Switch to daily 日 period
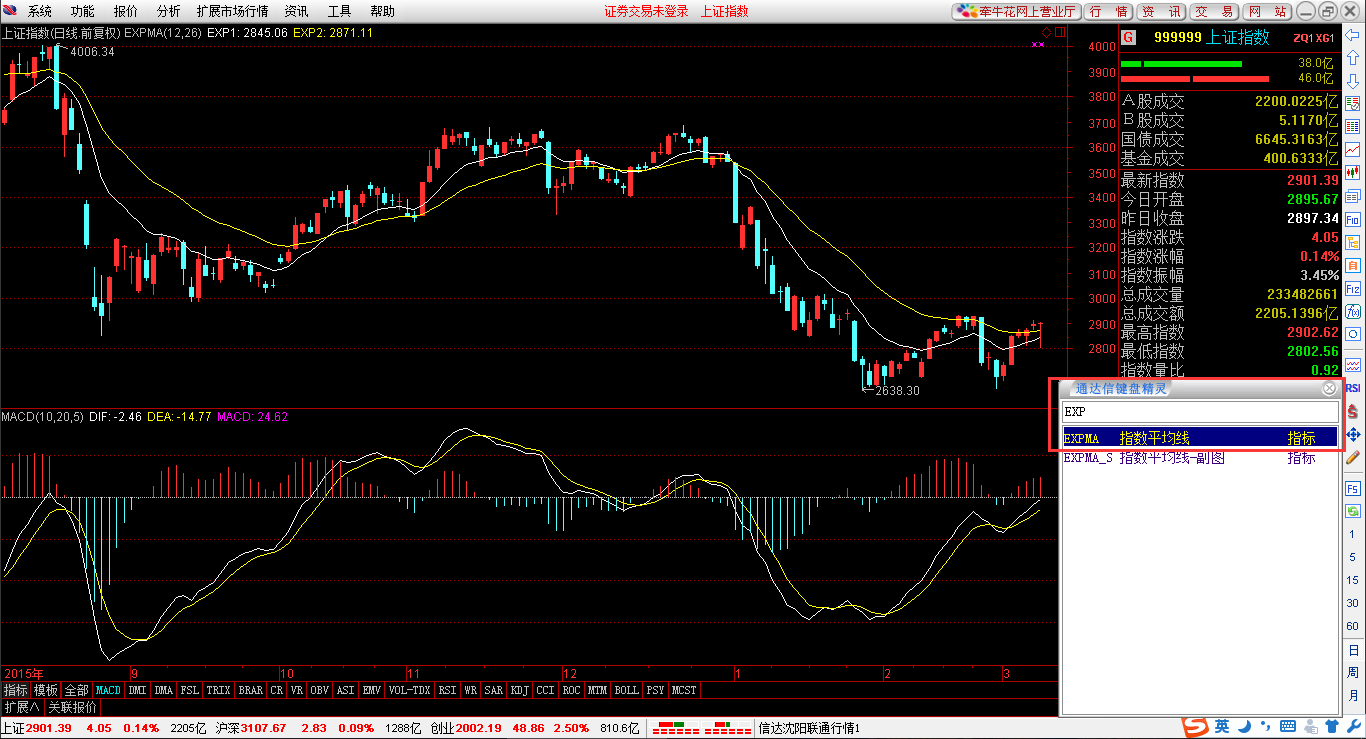This screenshot has height=739, width=1366. [1353, 649]
